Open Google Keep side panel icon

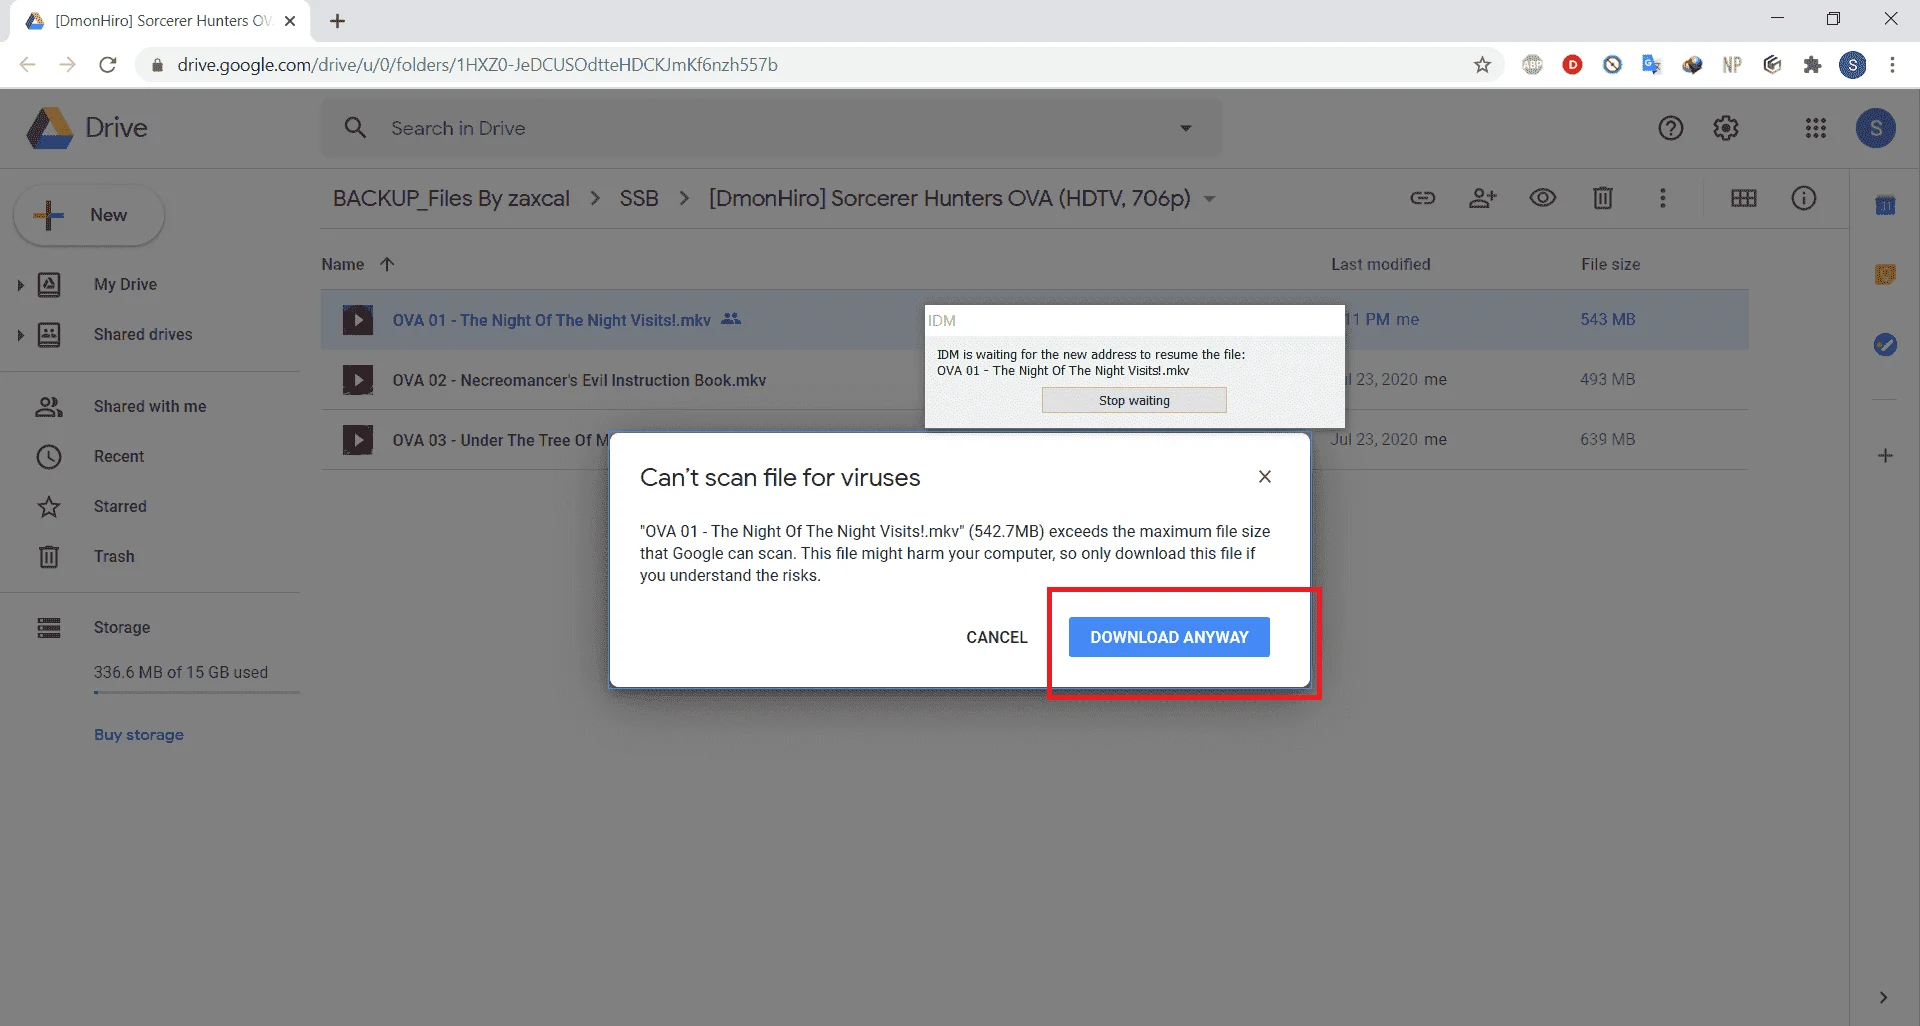point(1885,275)
